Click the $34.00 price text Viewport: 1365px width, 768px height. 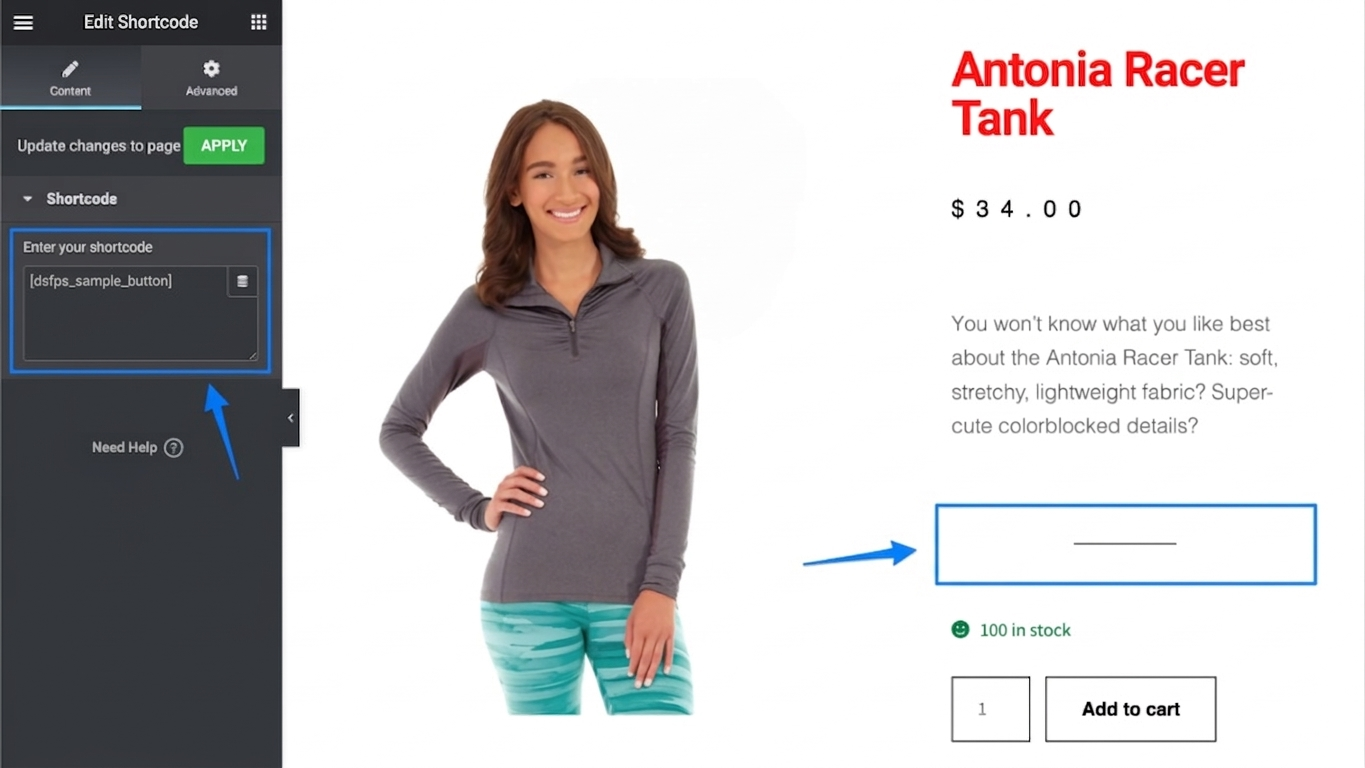click(x=1017, y=209)
